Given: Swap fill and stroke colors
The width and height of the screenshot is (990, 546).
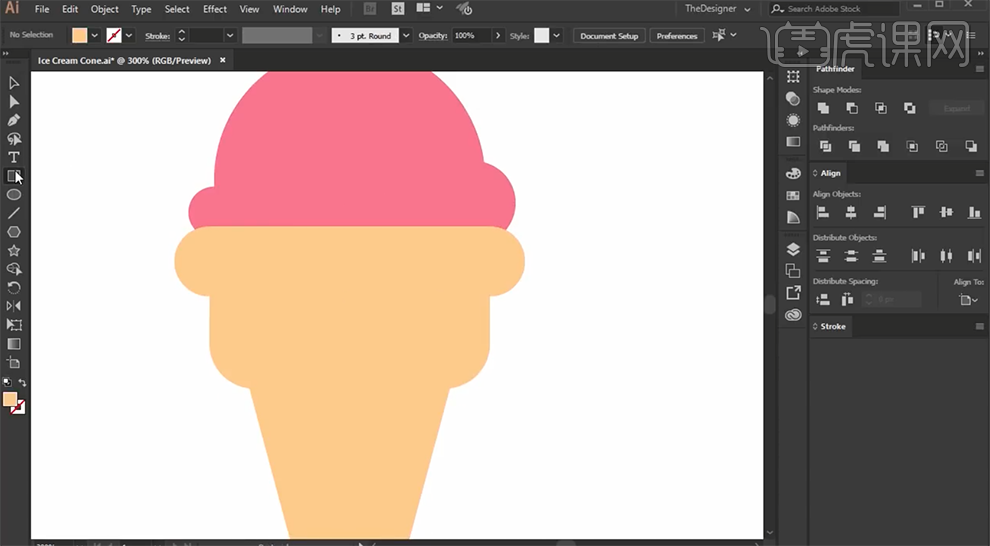Looking at the screenshot, I should [22, 383].
